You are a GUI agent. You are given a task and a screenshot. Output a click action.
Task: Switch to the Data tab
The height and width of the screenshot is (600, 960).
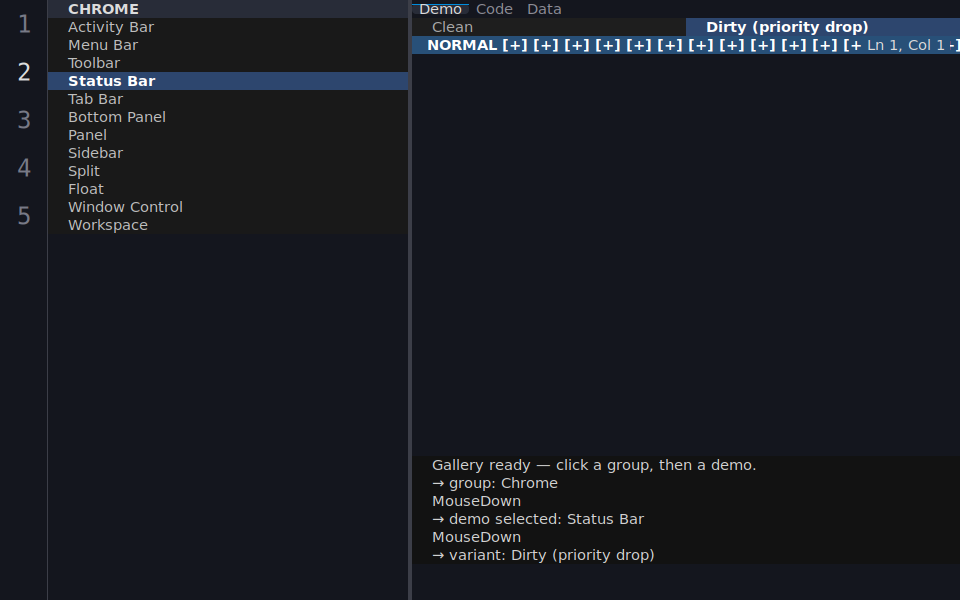pyautogui.click(x=544, y=9)
